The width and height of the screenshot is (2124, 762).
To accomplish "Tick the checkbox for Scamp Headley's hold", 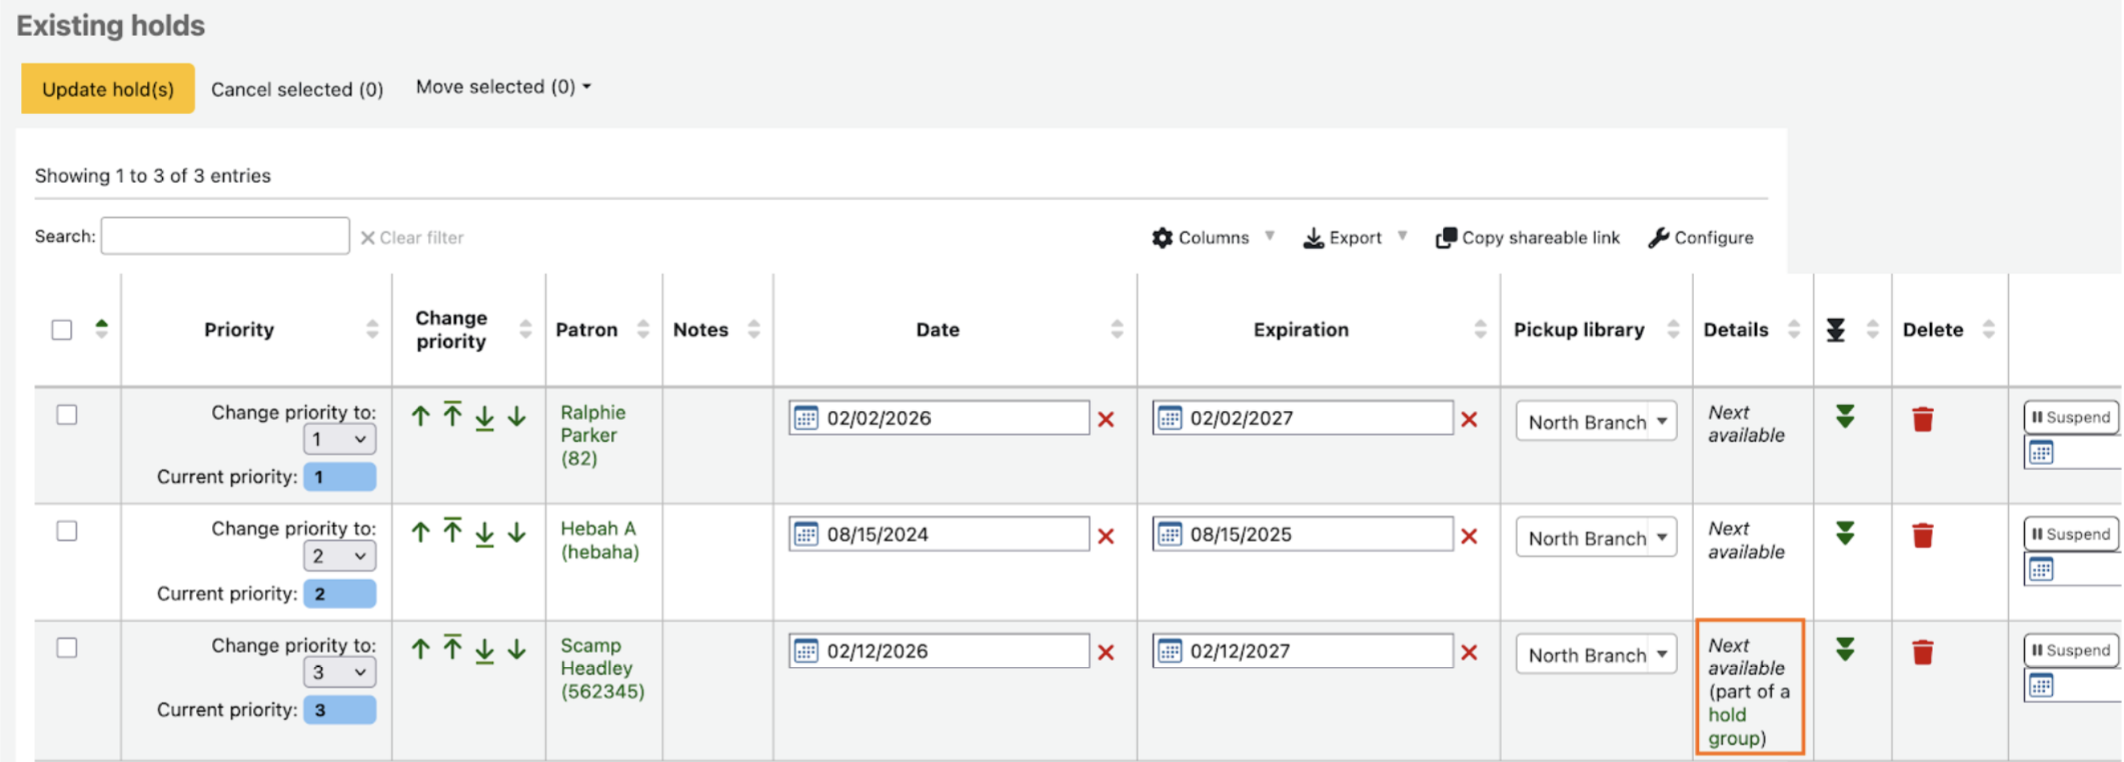I will tap(67, 648).
